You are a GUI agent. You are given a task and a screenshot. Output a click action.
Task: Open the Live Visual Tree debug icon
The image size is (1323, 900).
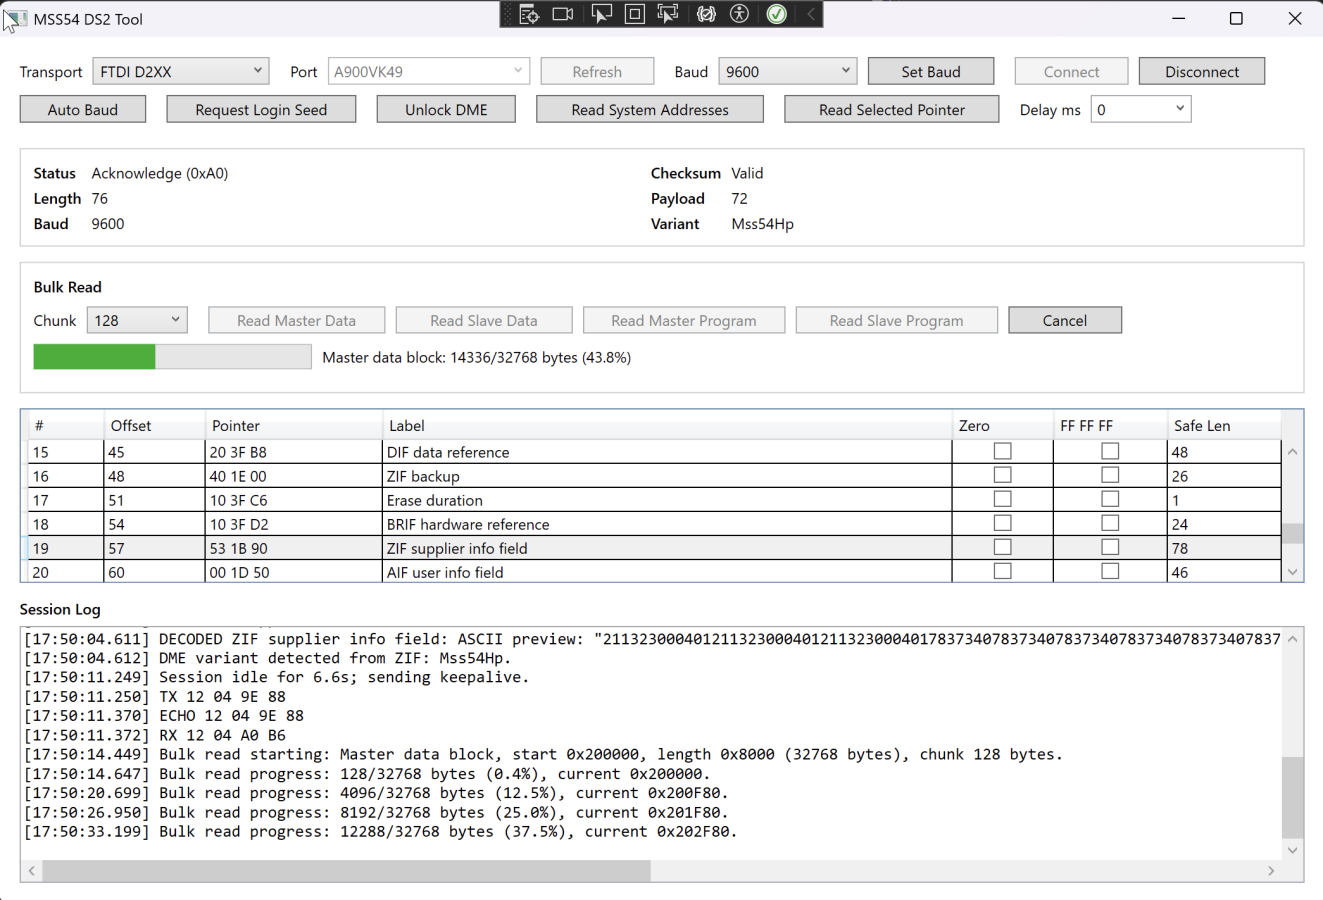coord(529,14)
